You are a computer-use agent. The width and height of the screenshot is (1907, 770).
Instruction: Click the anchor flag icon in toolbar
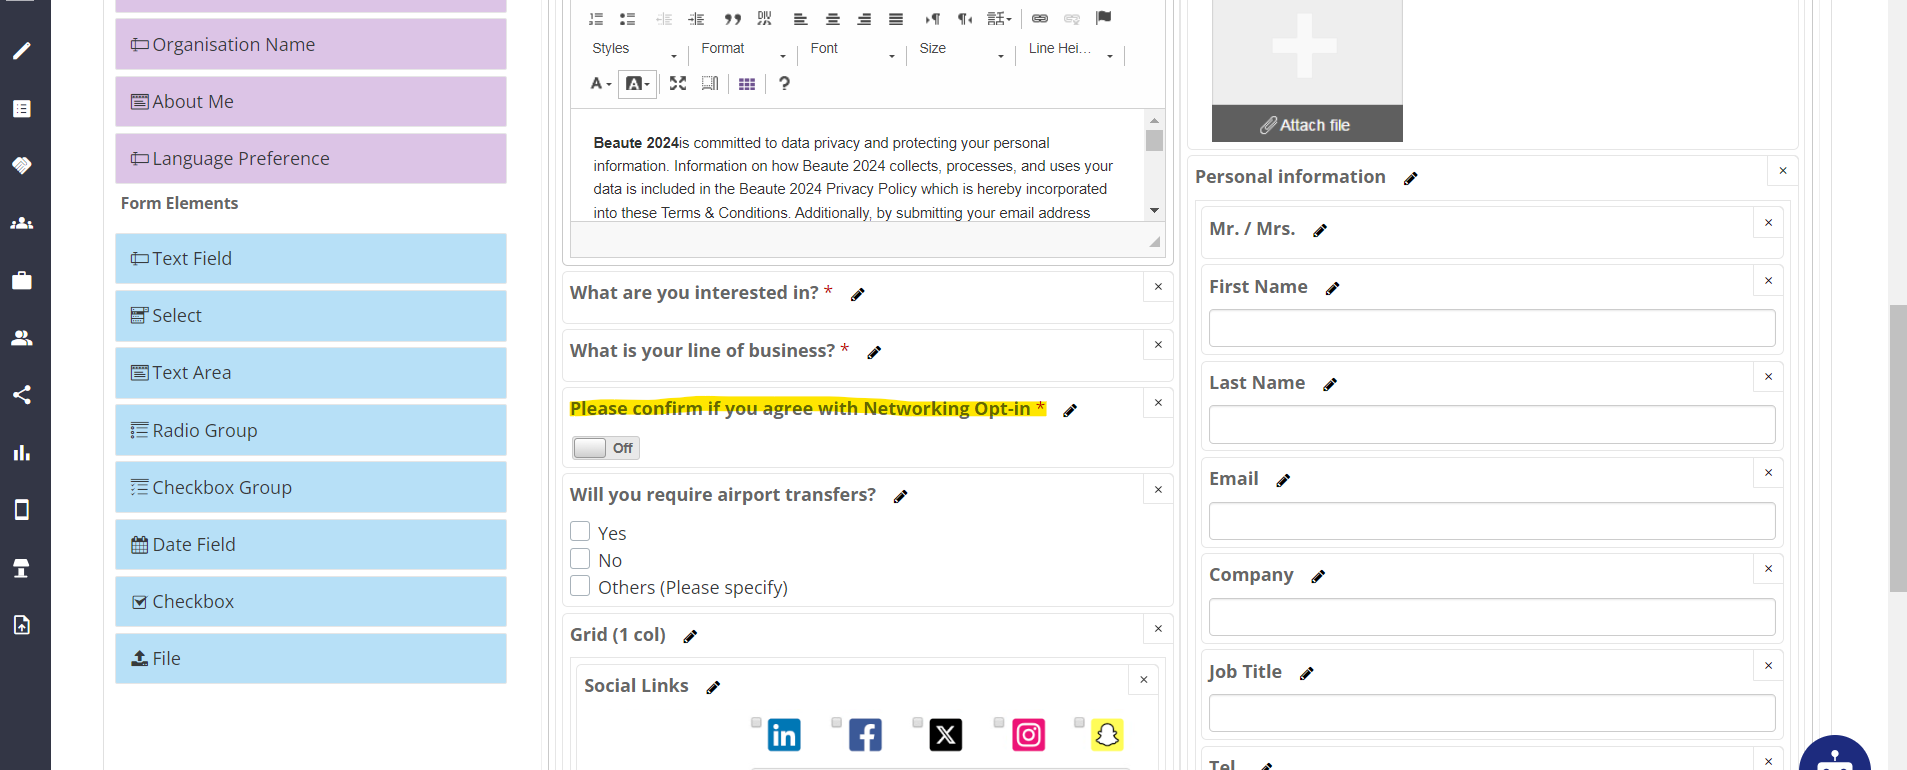[1103, 18]
